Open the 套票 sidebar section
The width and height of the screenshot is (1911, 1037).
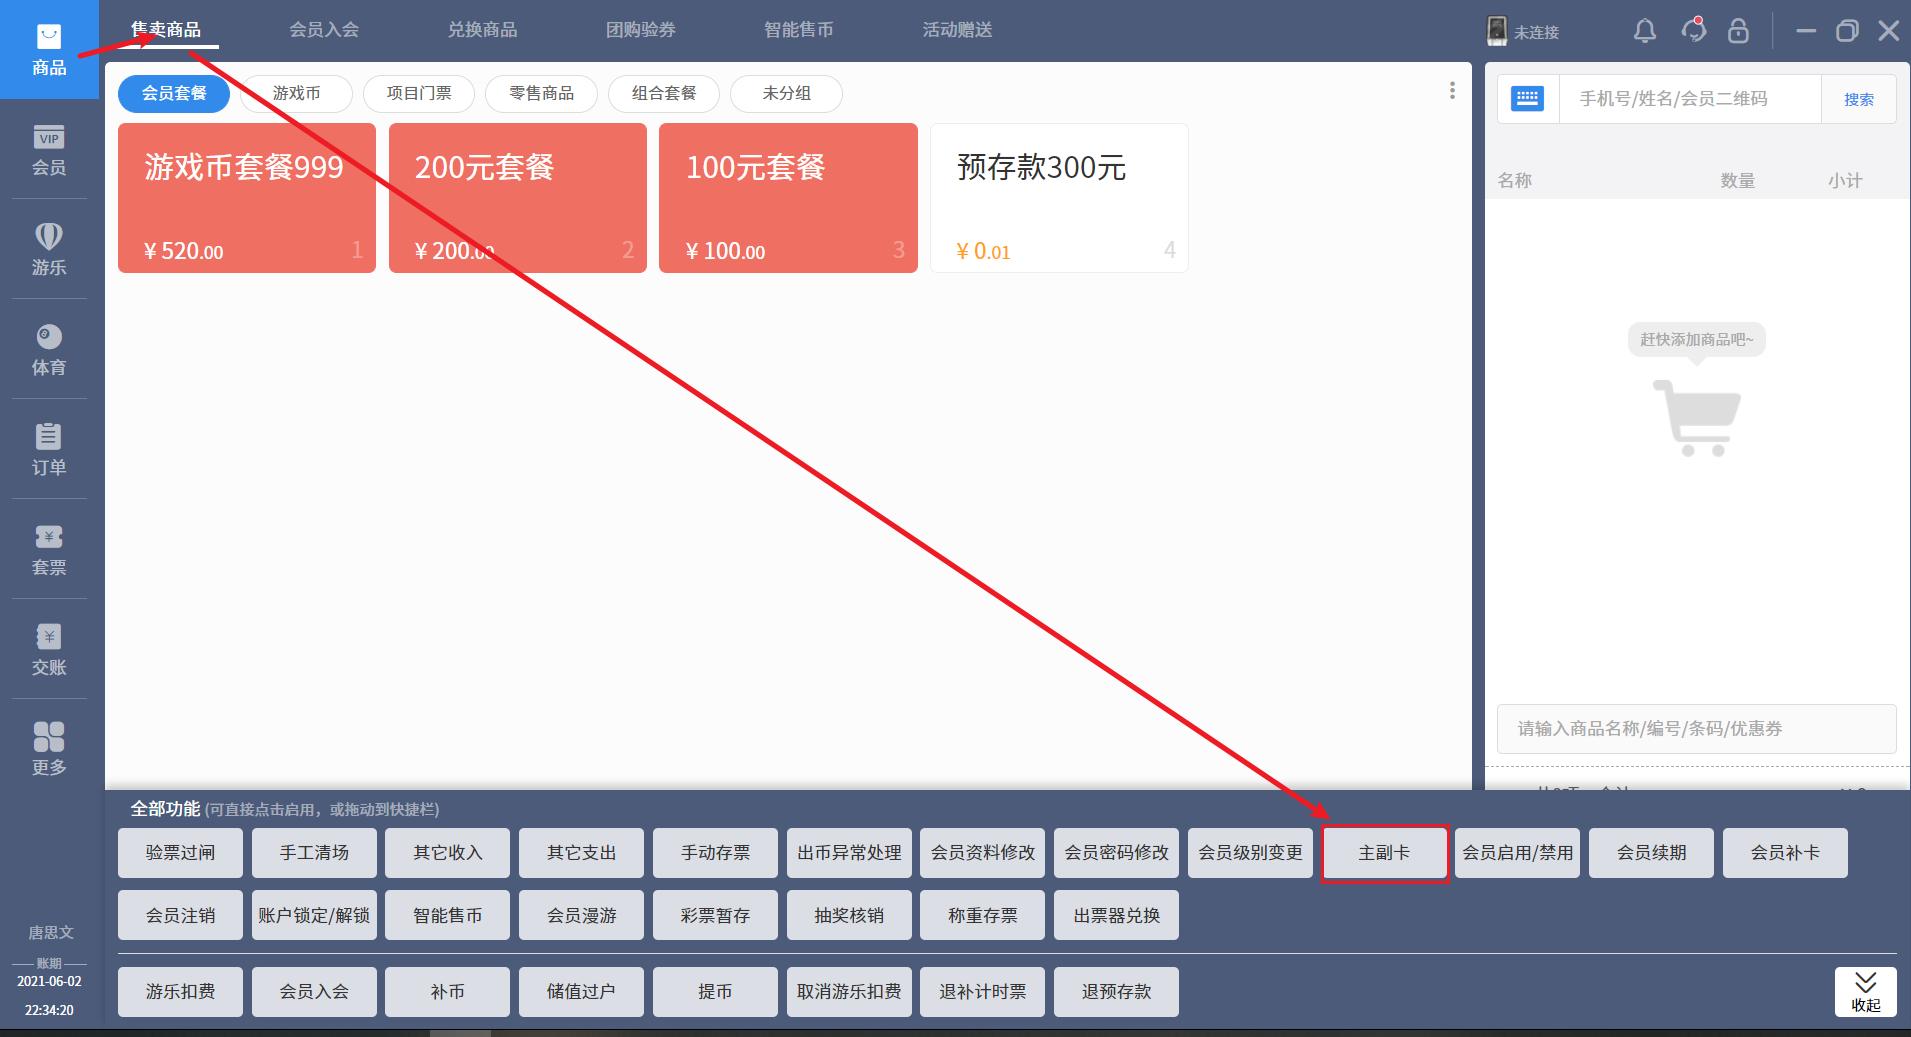click(x=49, y=550)
